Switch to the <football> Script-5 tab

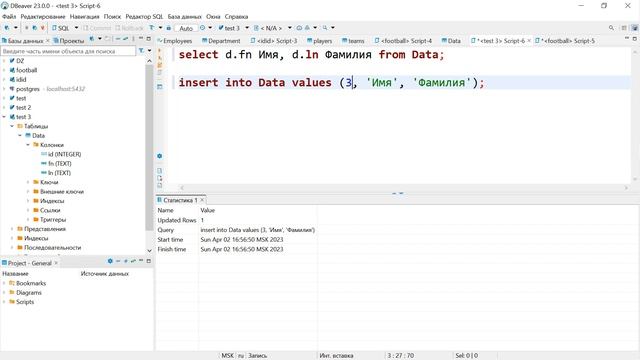click(x=565, y=41)
